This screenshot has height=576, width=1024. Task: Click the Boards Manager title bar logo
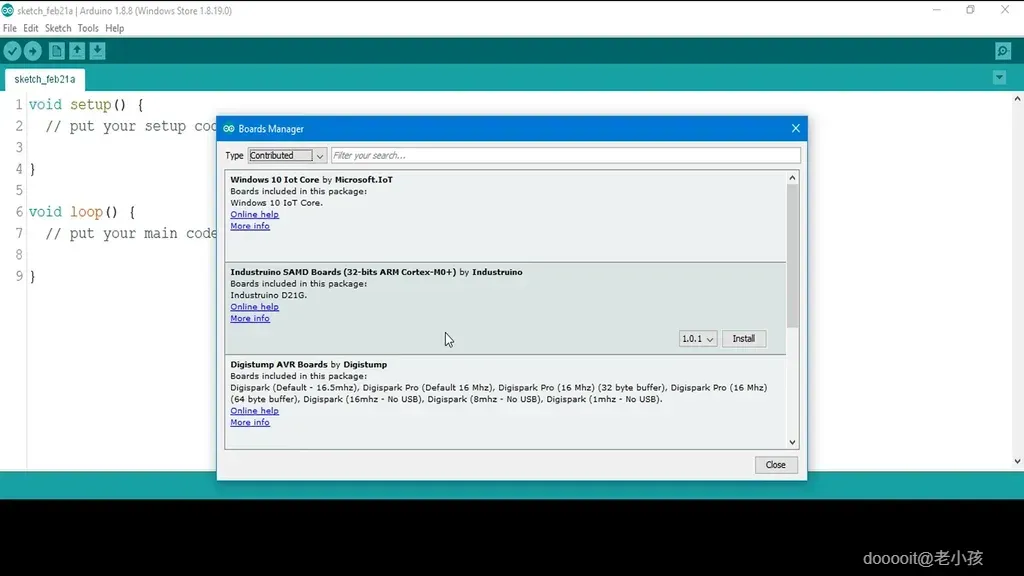pyautogui.click(x=229, y=129)
